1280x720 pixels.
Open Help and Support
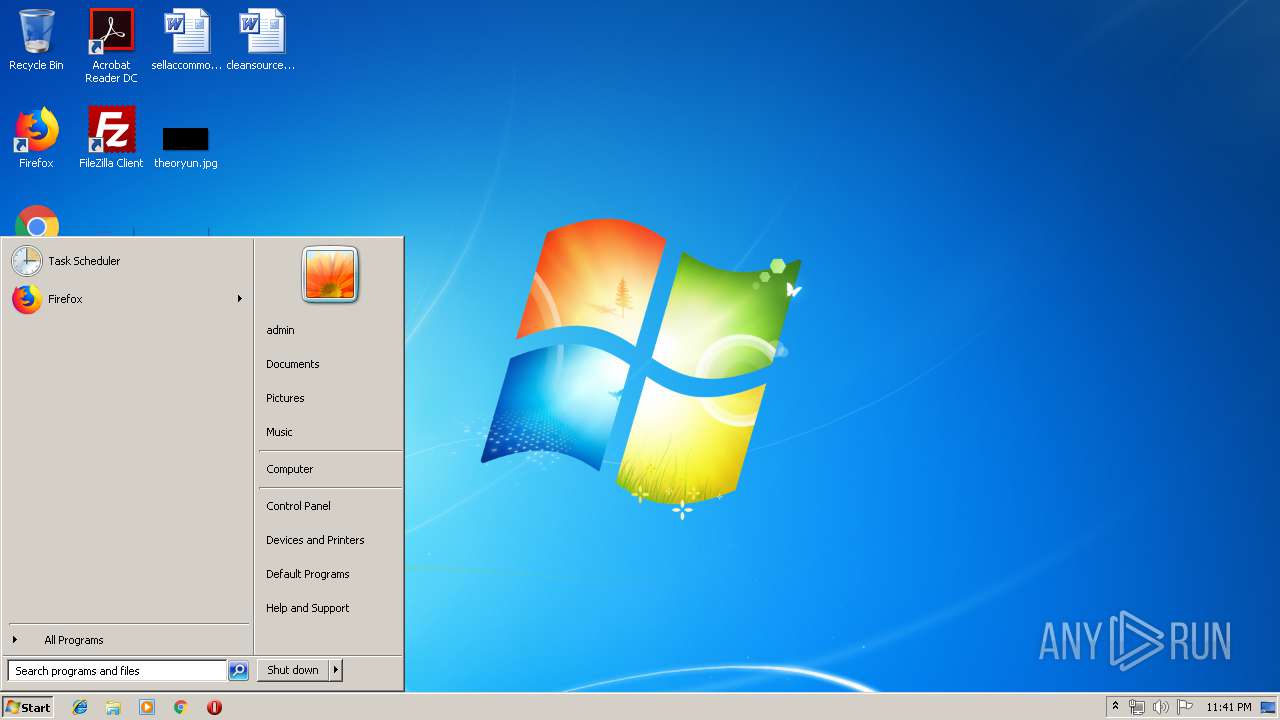click(x=307, y=608)
